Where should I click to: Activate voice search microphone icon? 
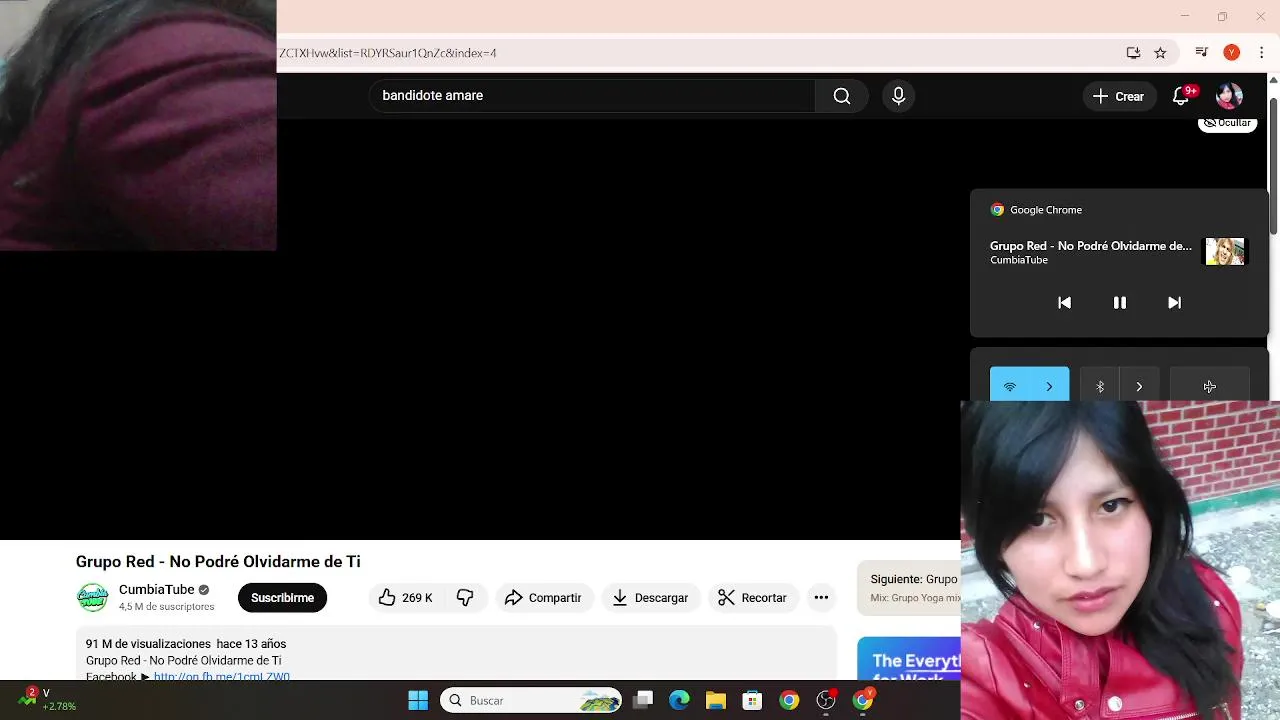(x=898, y=96)
